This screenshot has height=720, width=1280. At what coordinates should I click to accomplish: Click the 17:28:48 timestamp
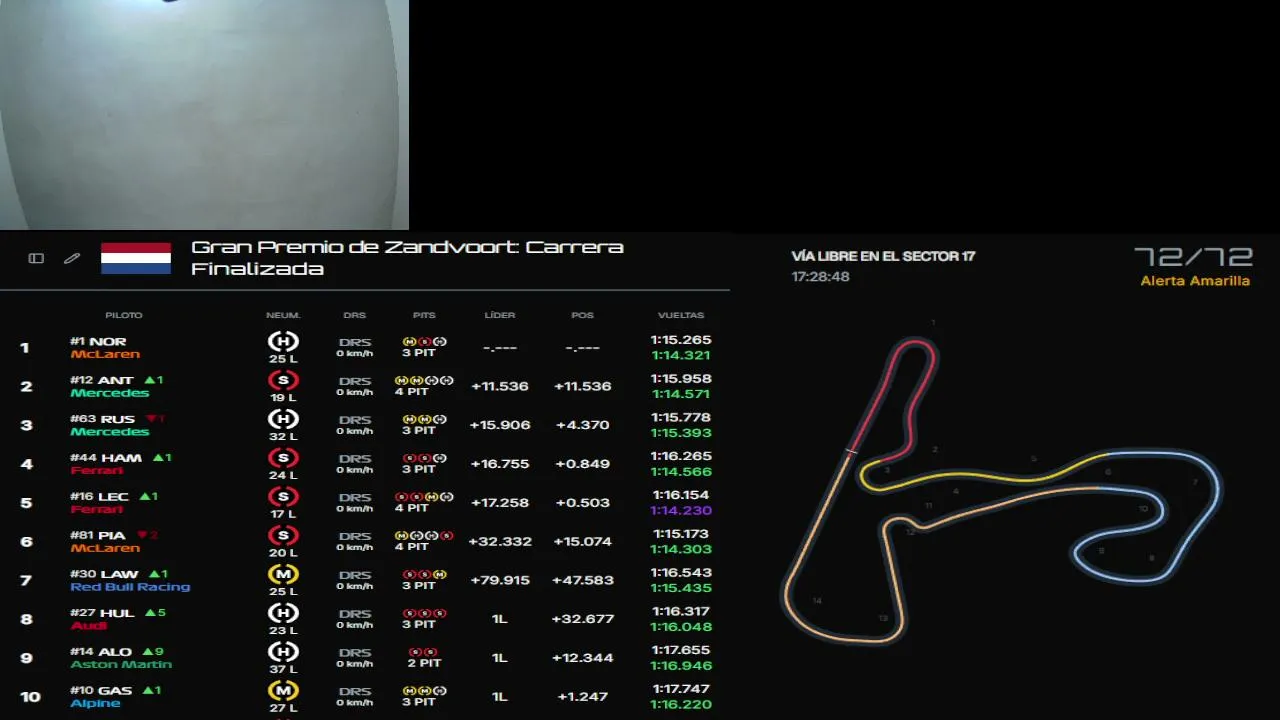(x=820, y=277)
